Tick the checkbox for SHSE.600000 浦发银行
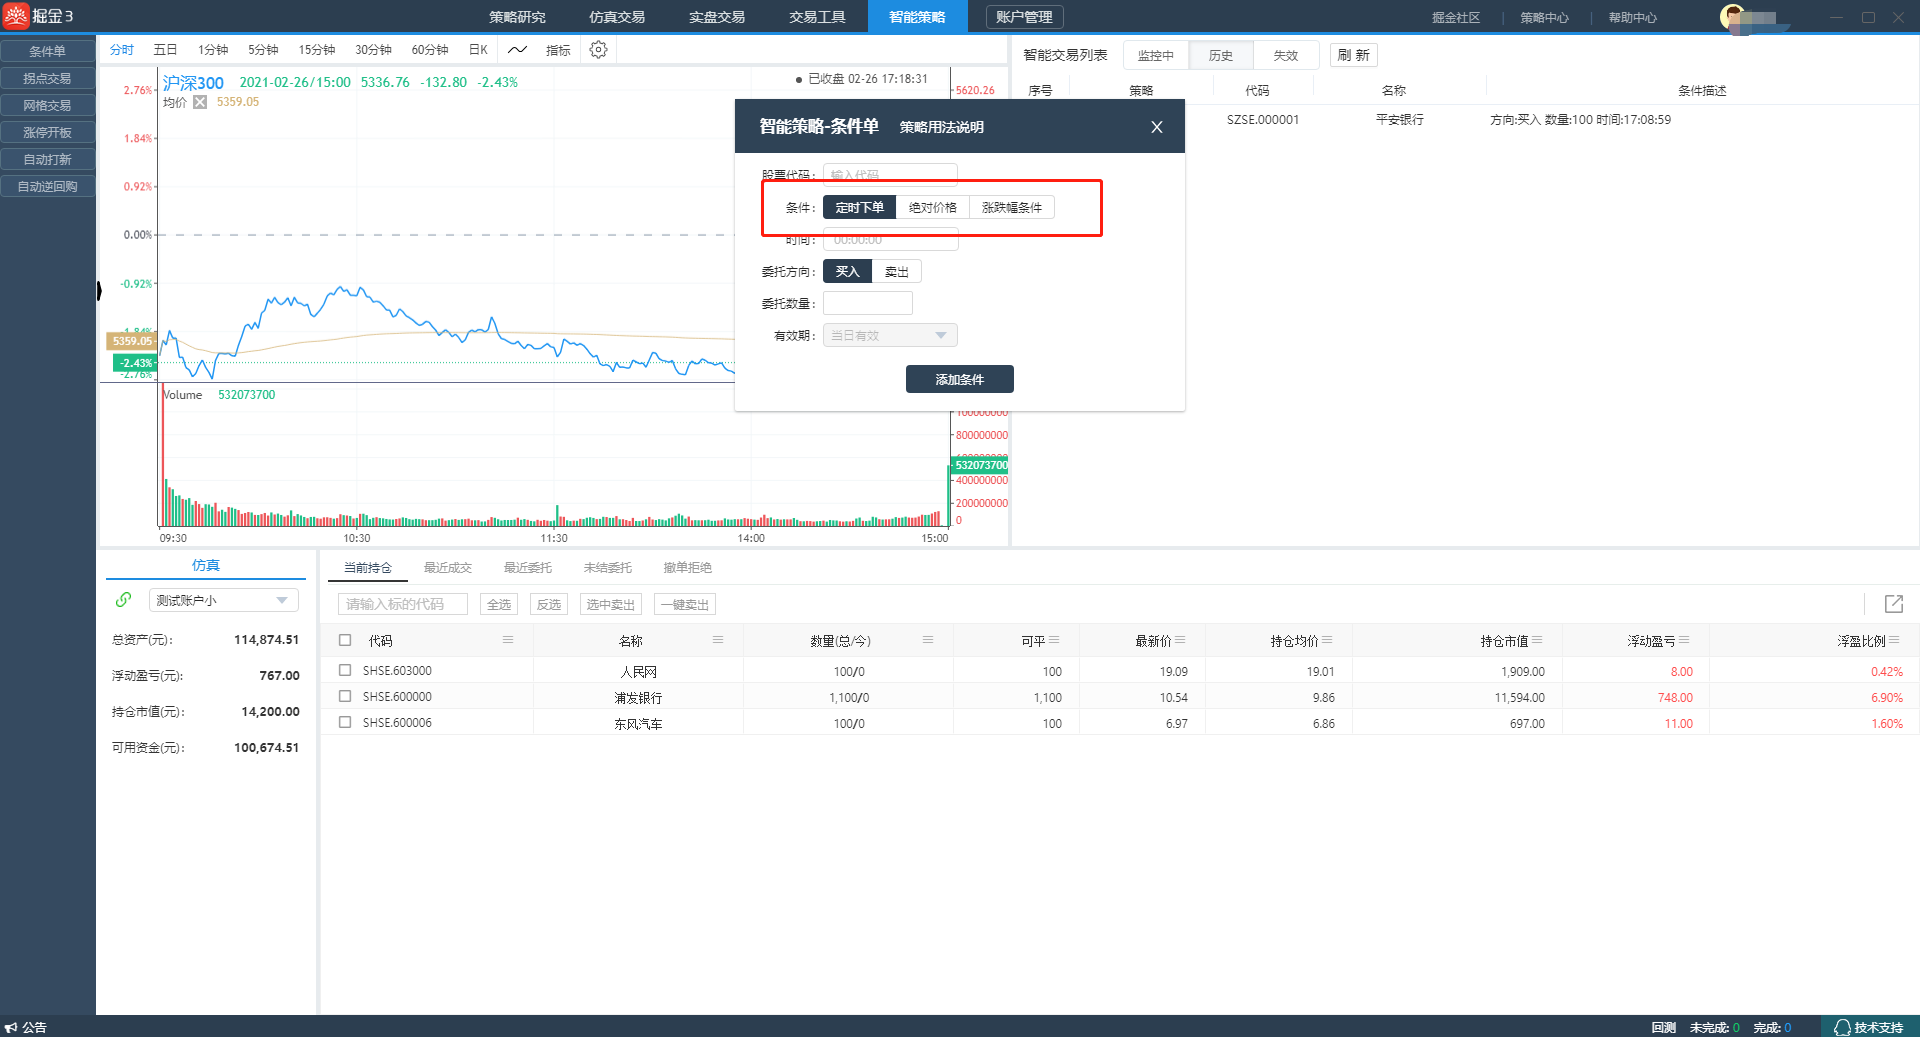Viewport: 1920px width, 1037px height. 345,697
